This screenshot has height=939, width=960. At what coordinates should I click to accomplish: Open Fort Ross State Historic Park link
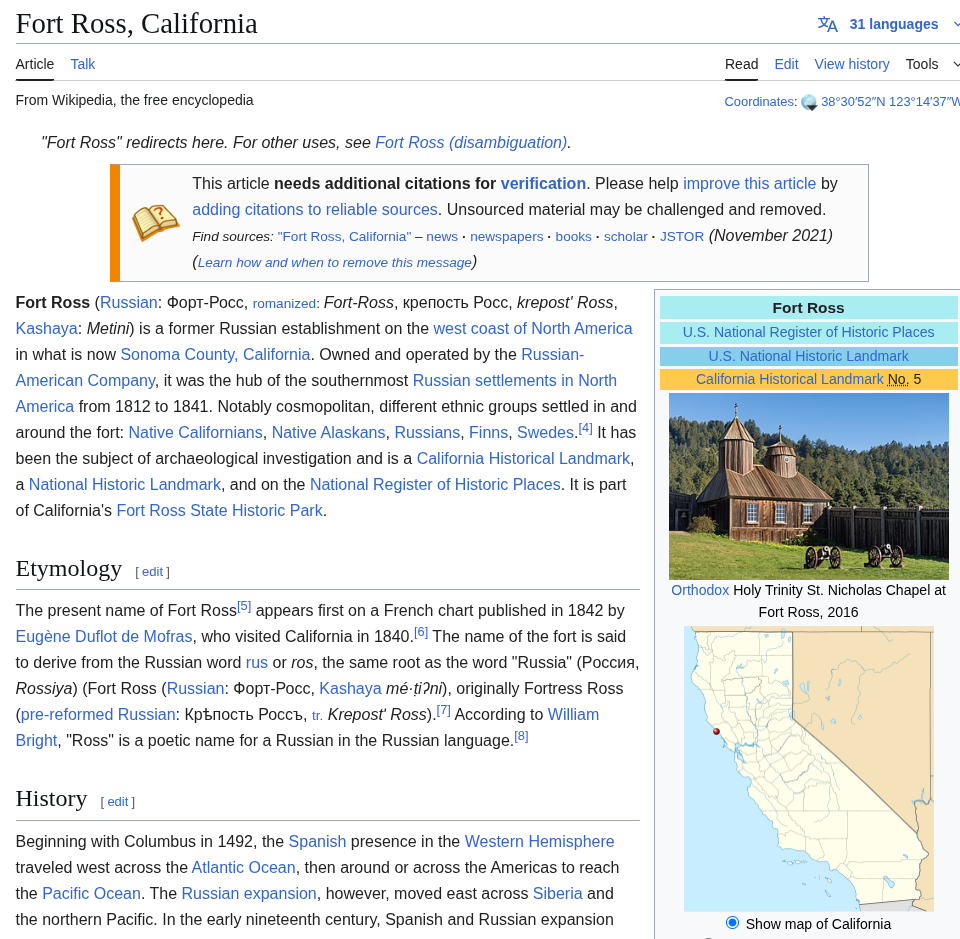pyautogui.click(x=219, y=511)
